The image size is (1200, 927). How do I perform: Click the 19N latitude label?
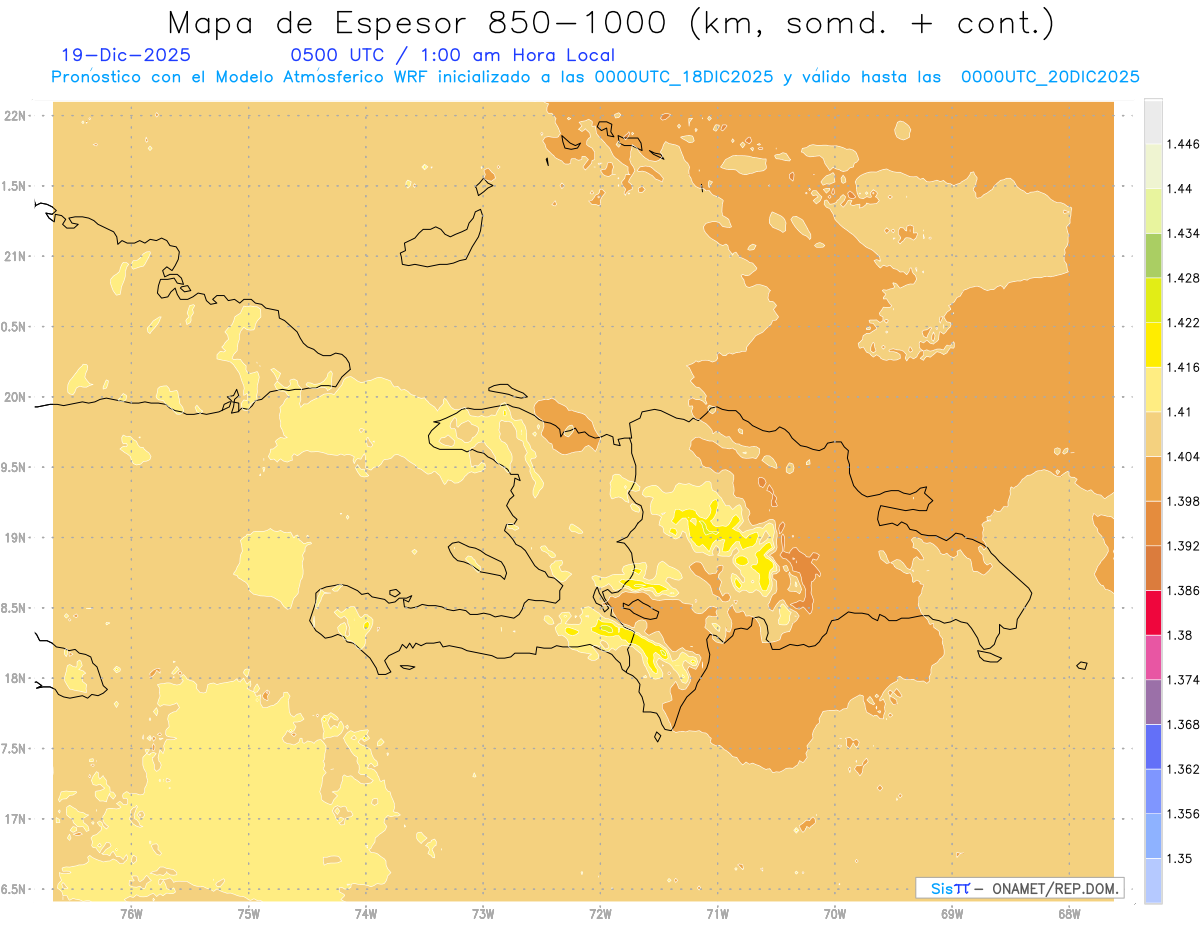15,538
